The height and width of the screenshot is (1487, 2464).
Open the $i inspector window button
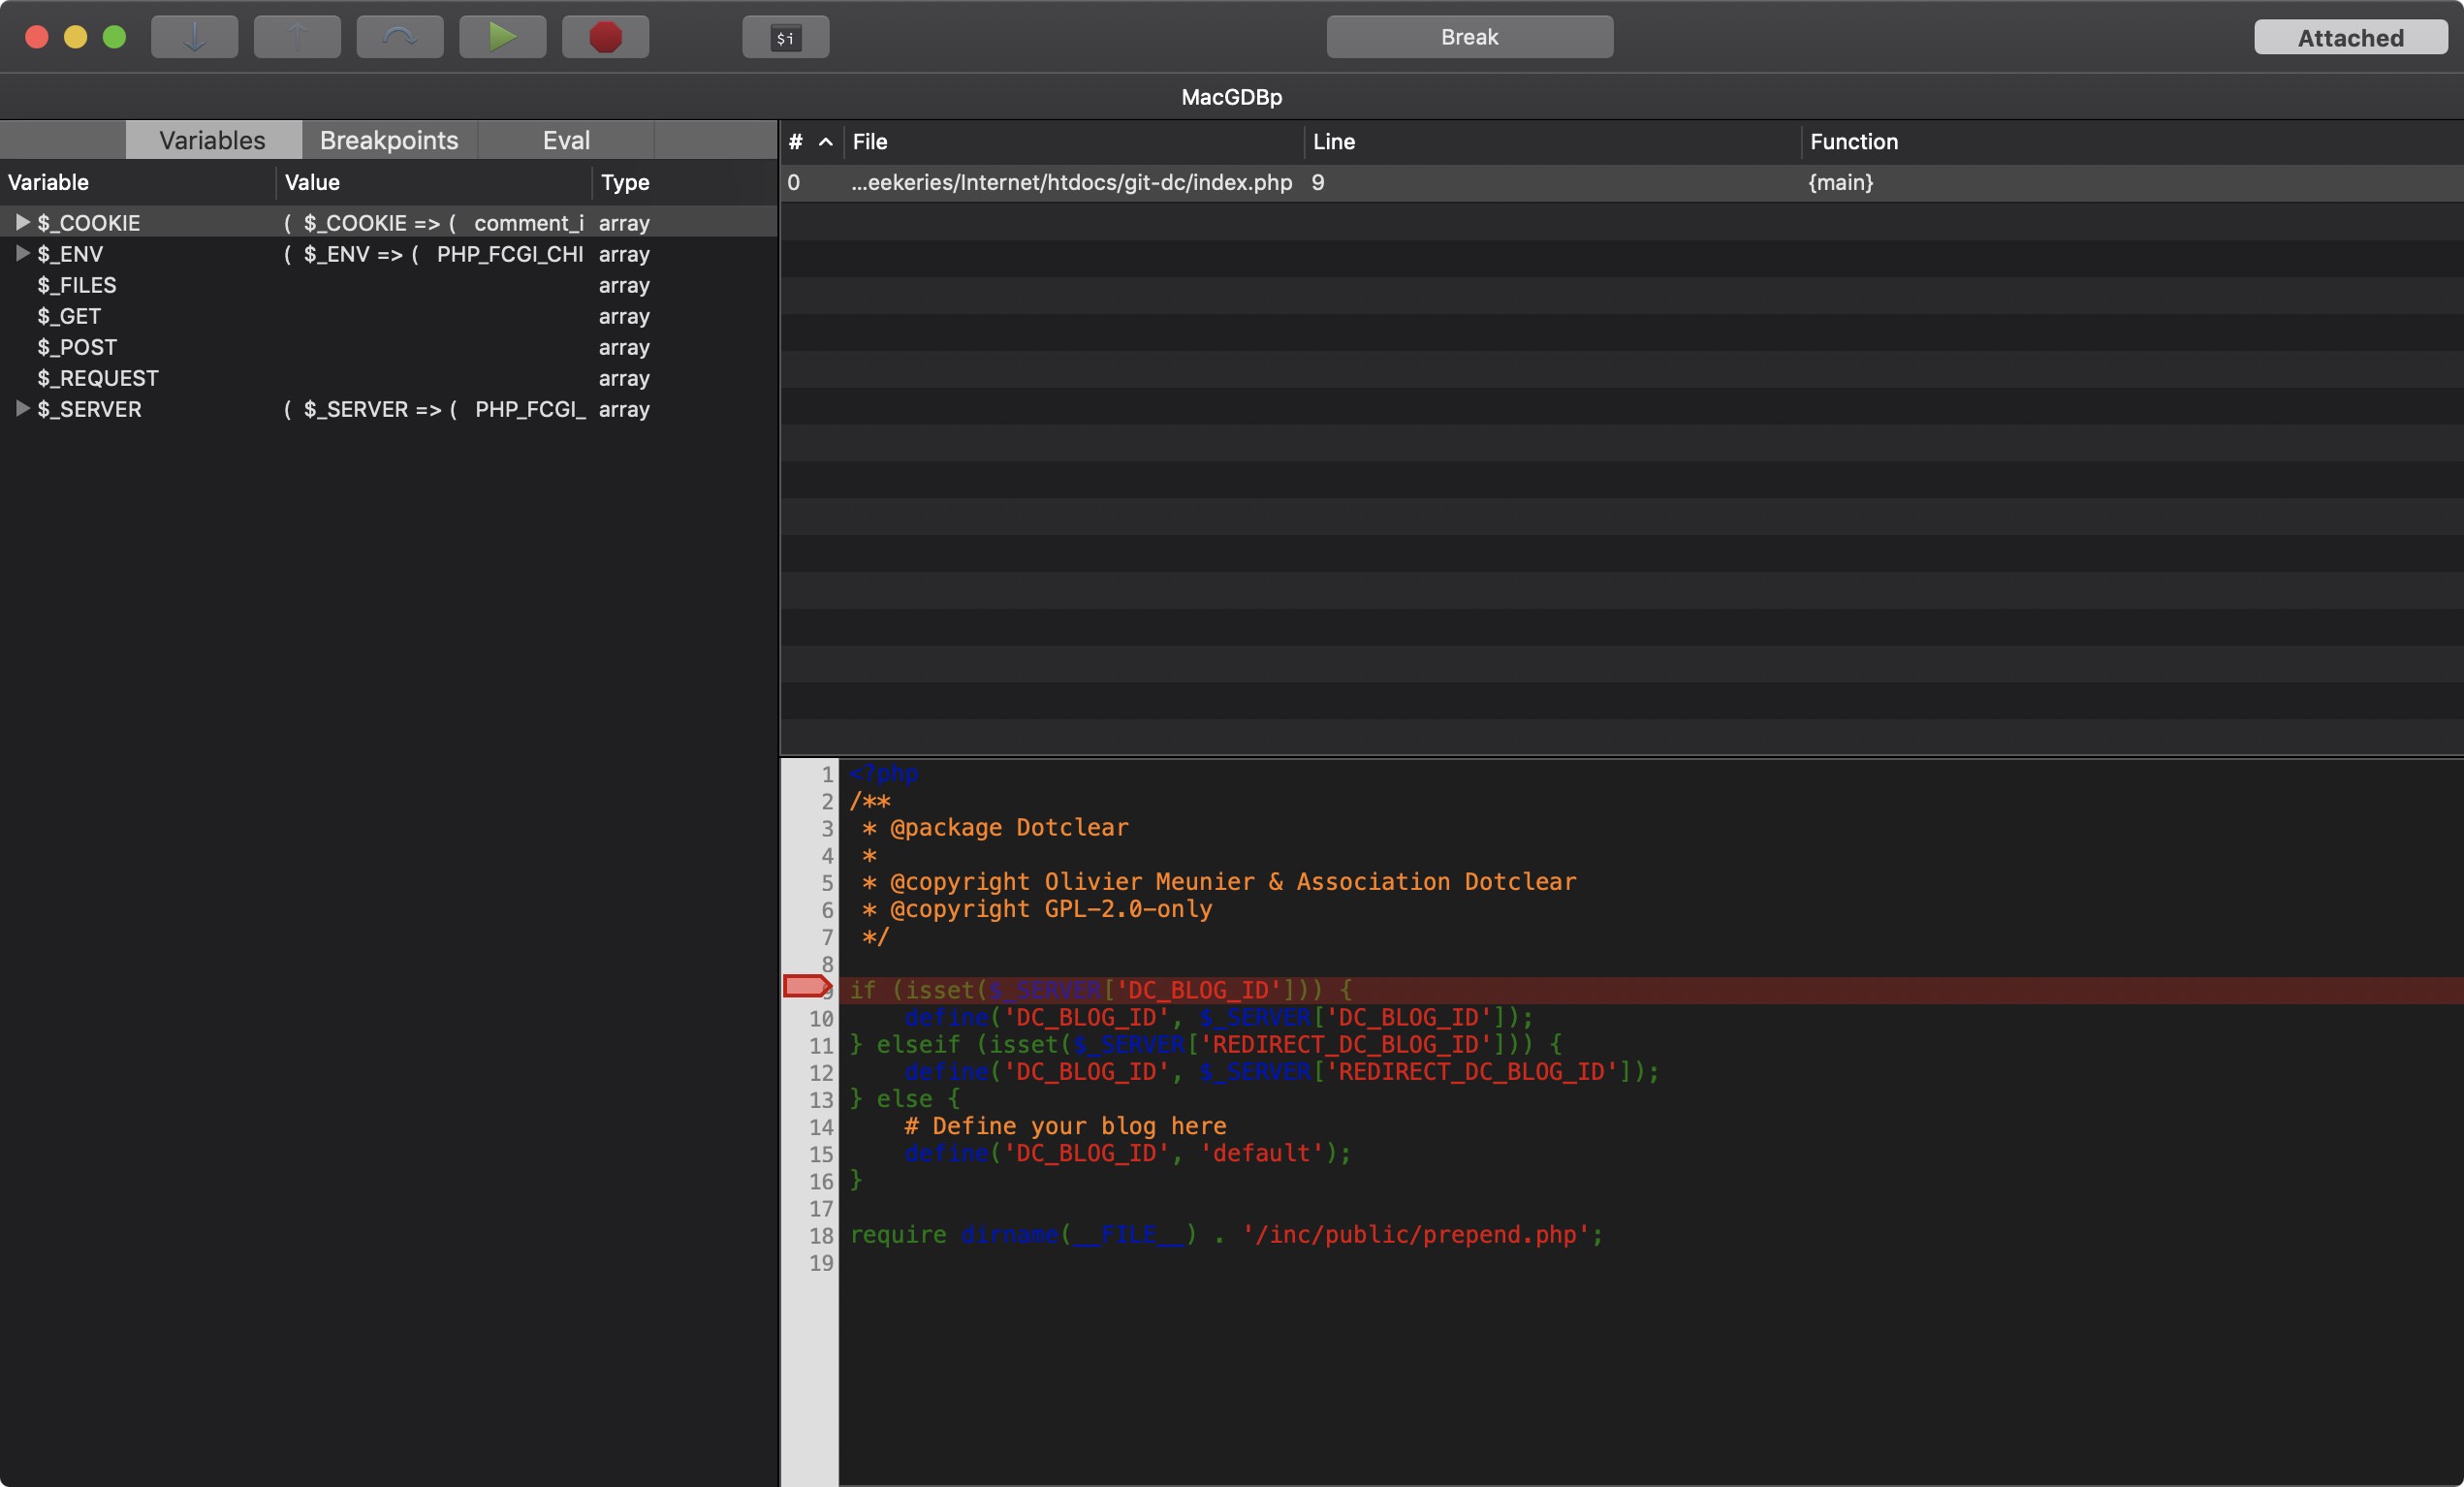click(x=785, y=37)
